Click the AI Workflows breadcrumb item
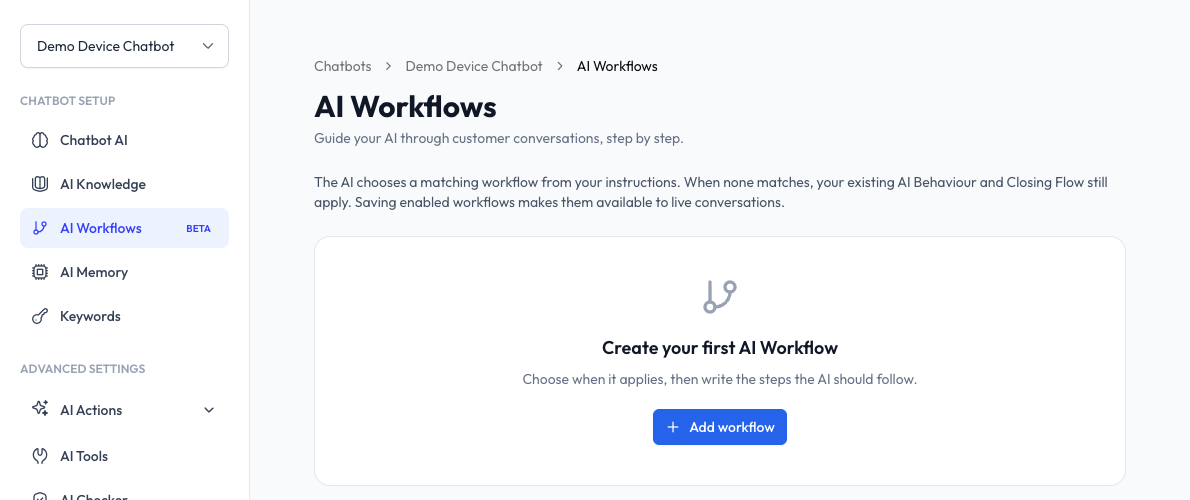Screen dimensions: 1190x500 617,66
